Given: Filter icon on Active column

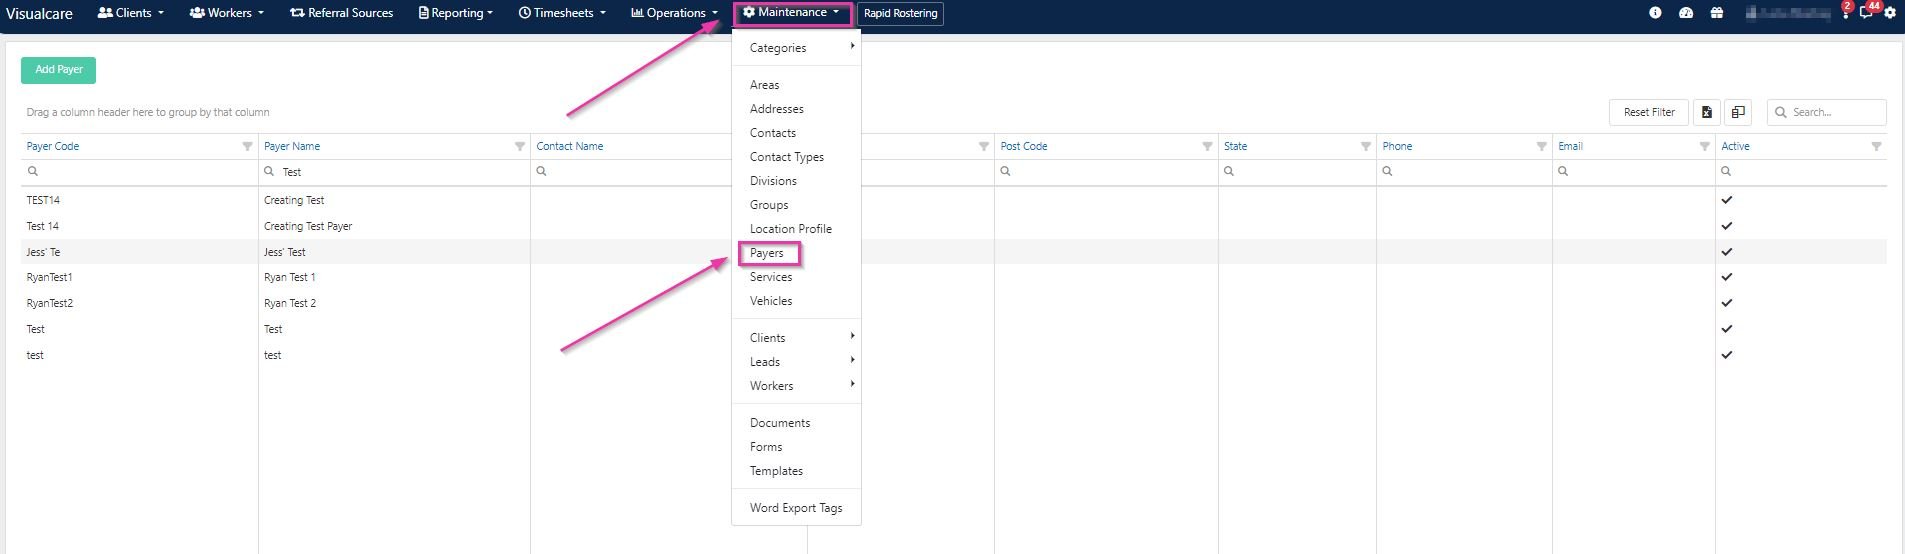Looking at the screenshot, I should click(x=1876, y=146).
